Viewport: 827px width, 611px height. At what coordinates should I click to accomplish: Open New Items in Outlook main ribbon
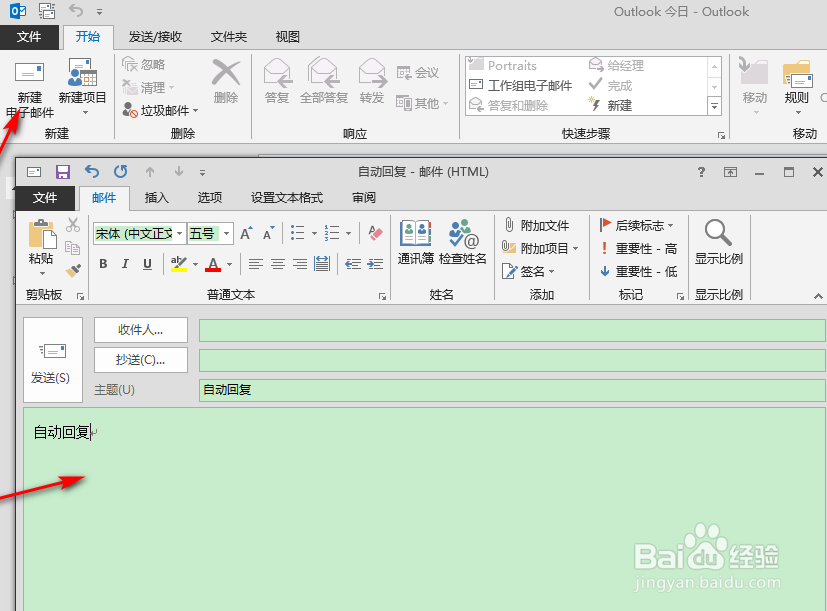(x=82, y=88)
